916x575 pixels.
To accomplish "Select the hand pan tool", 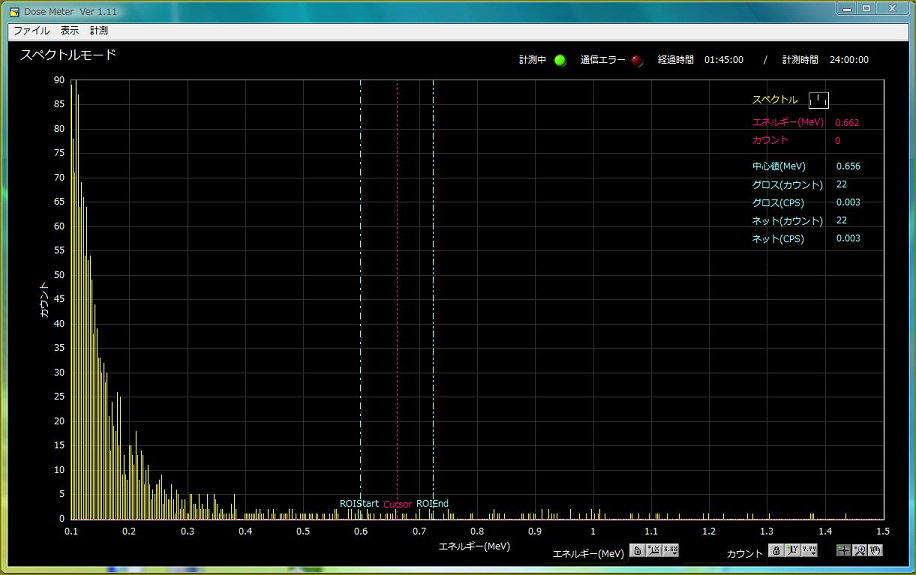I will pyautogui.click(x=875, y=551).
